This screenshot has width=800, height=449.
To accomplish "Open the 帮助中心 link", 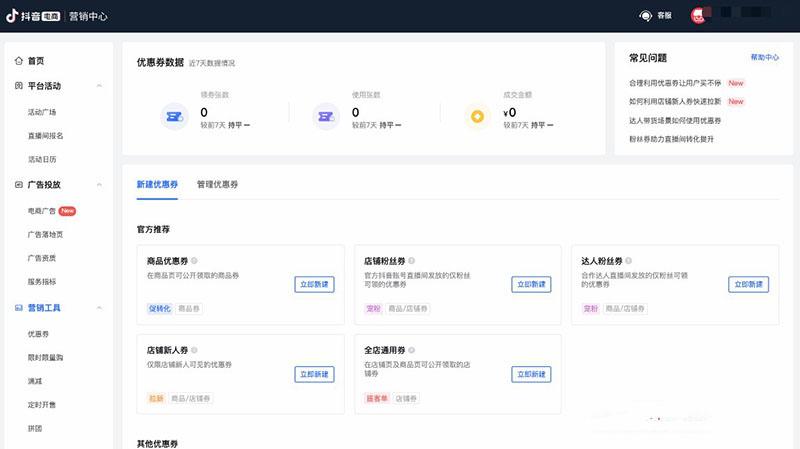I will pyautogui.click(x=764, y=58).
